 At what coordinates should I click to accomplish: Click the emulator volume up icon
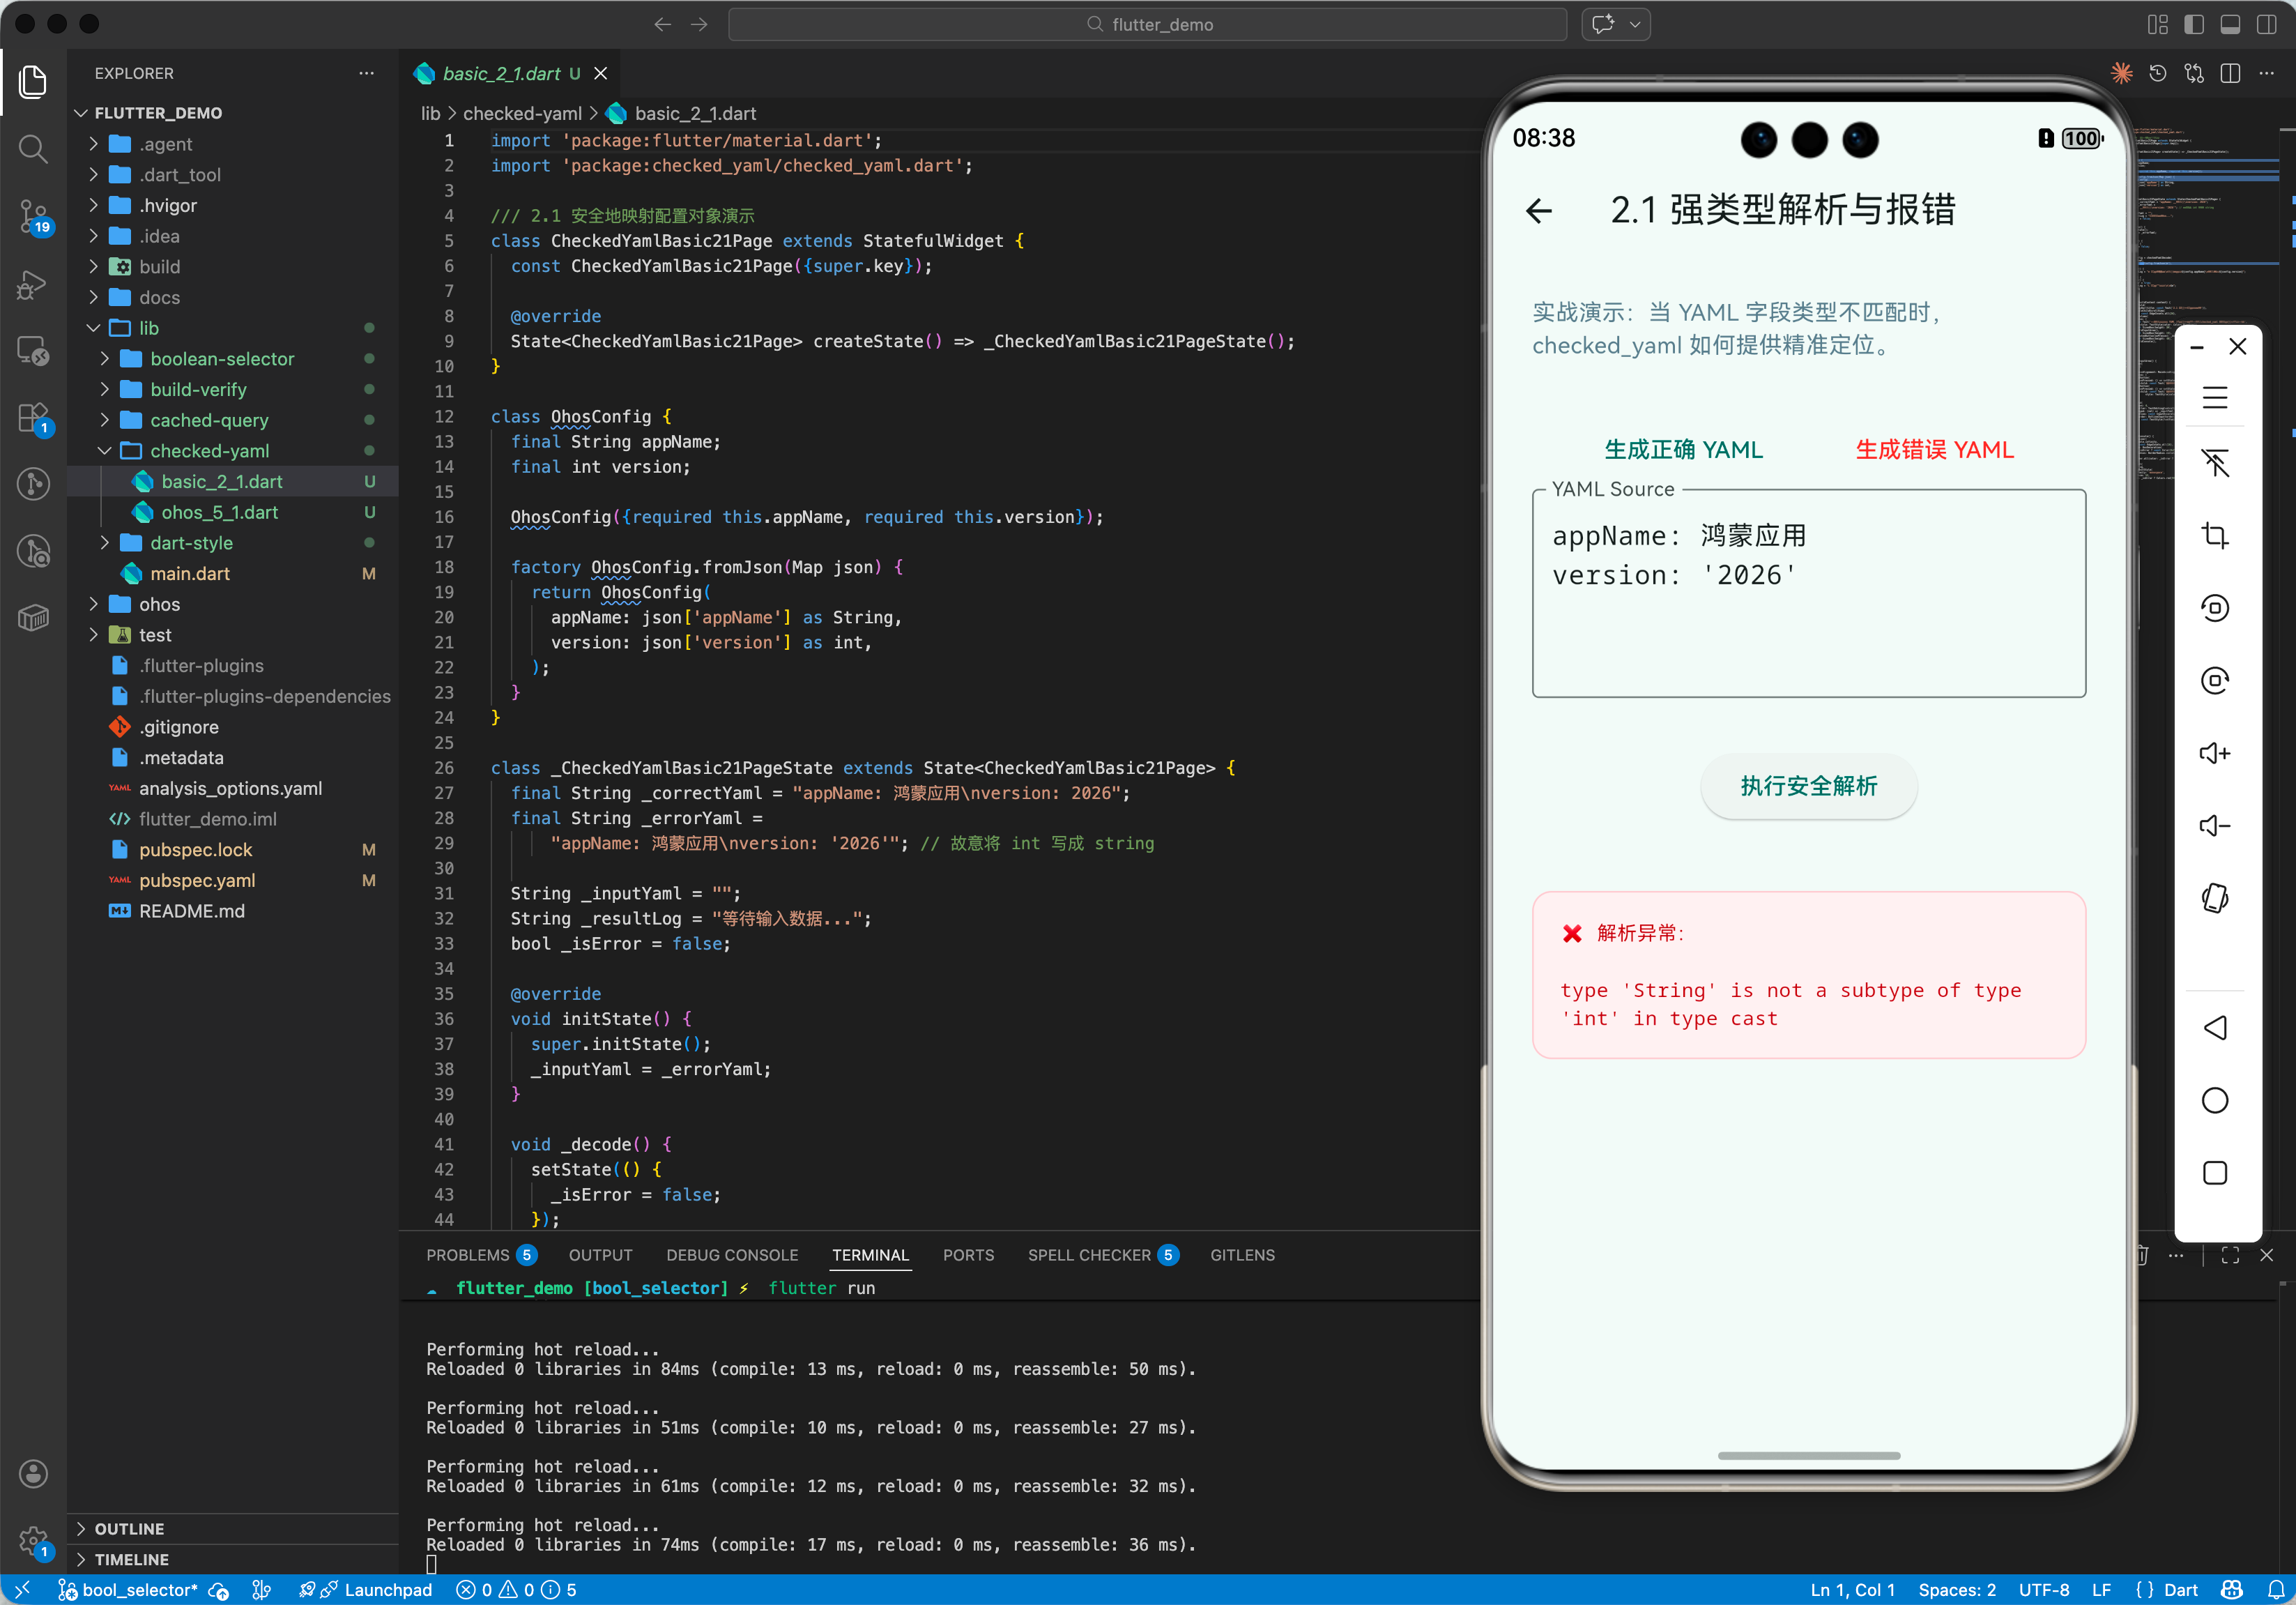point(2214,753)
